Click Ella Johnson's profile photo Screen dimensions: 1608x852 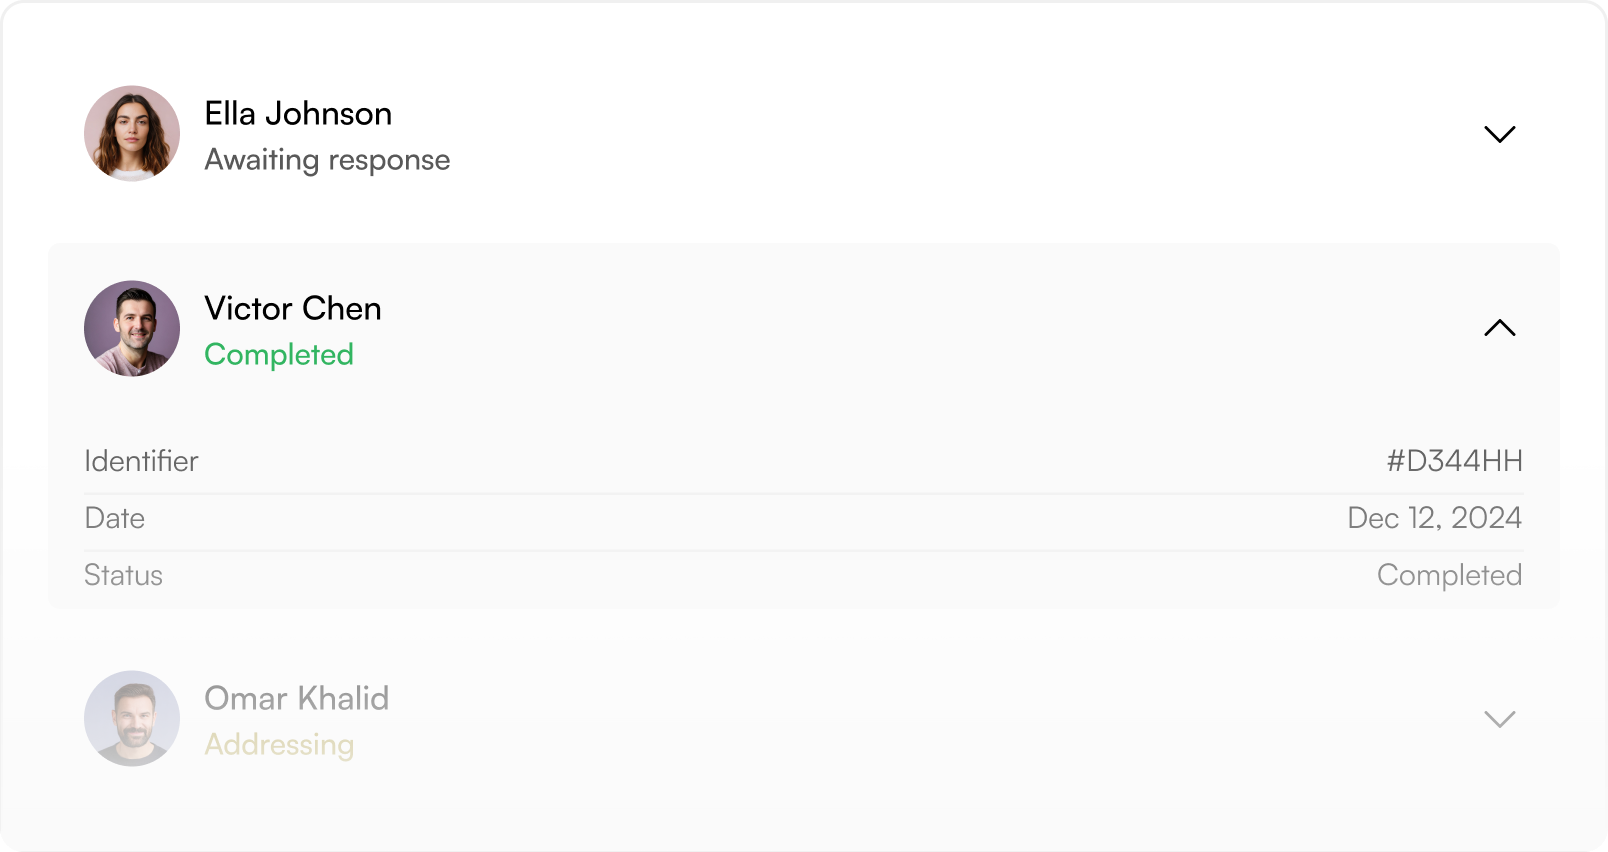coord(132,133)
